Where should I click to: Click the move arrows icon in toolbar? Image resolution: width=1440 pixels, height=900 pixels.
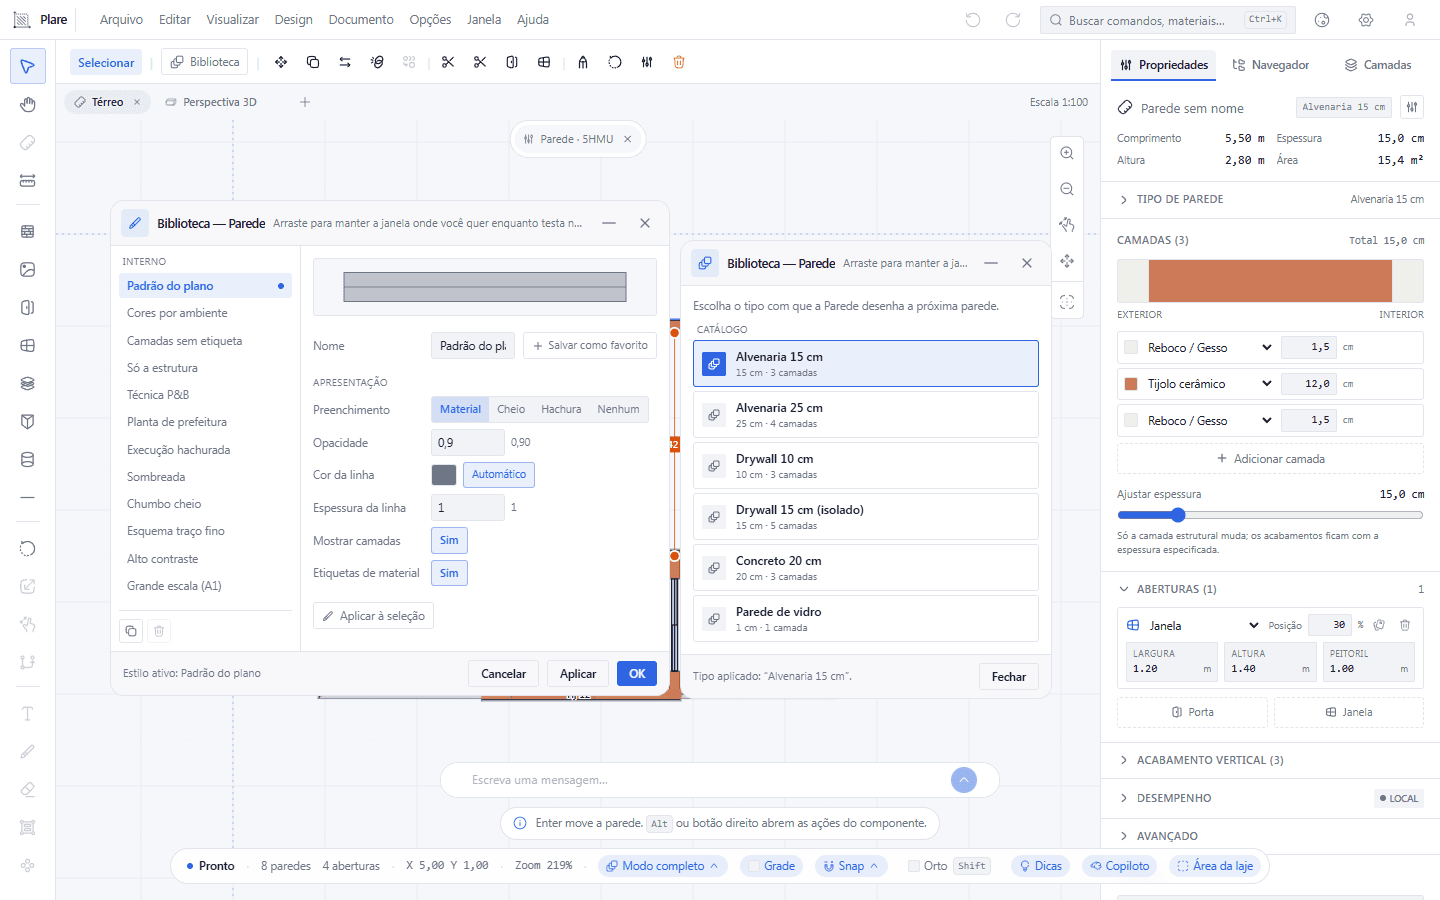pyautogui.click(x=281, y=62)
